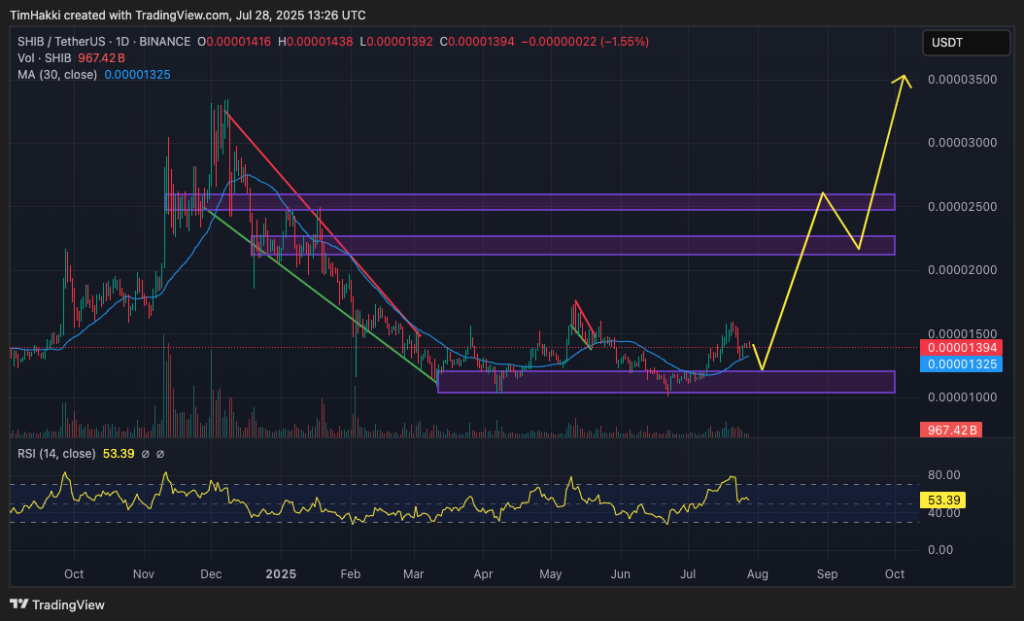Click the yellow 53.39 RSI axis tag
This screenshot has height=621, width=1024.
(944, 497)
